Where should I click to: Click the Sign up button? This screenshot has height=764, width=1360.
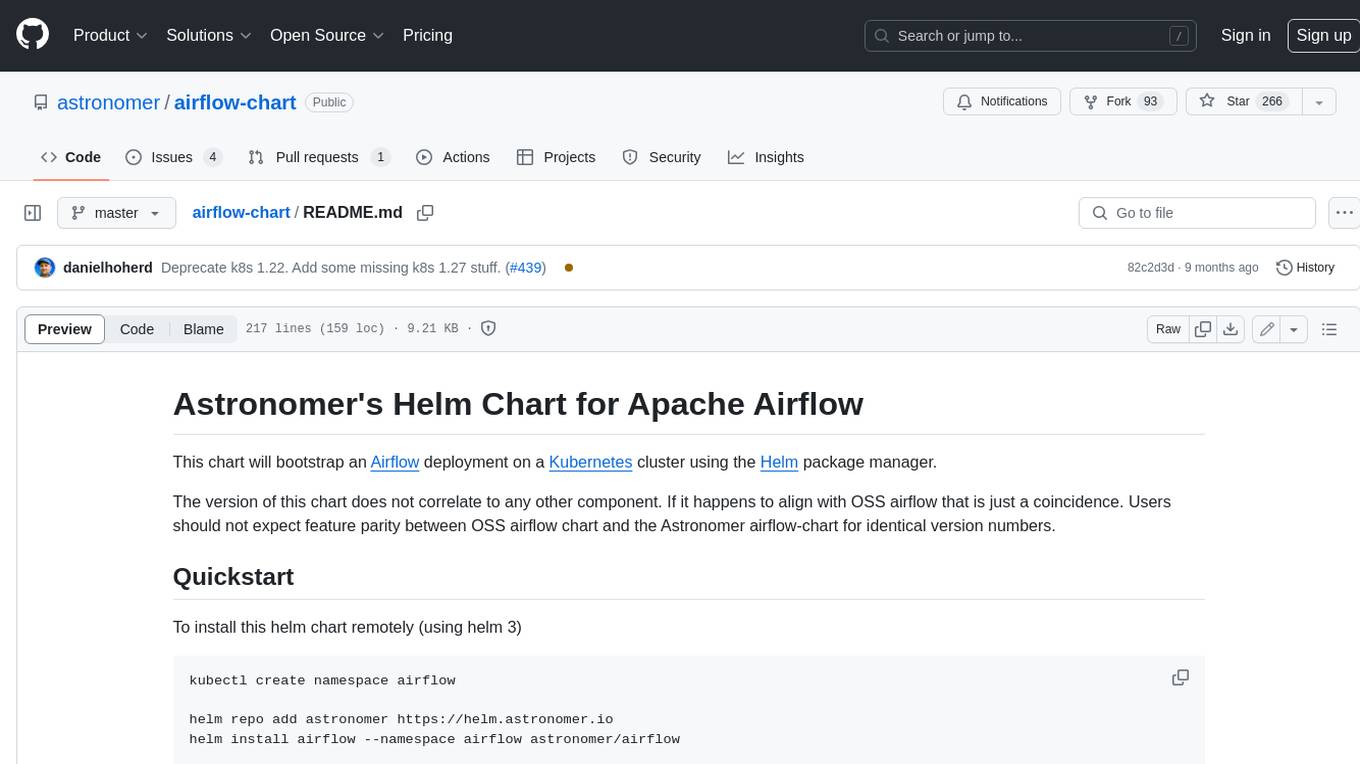coord(1323,35)
